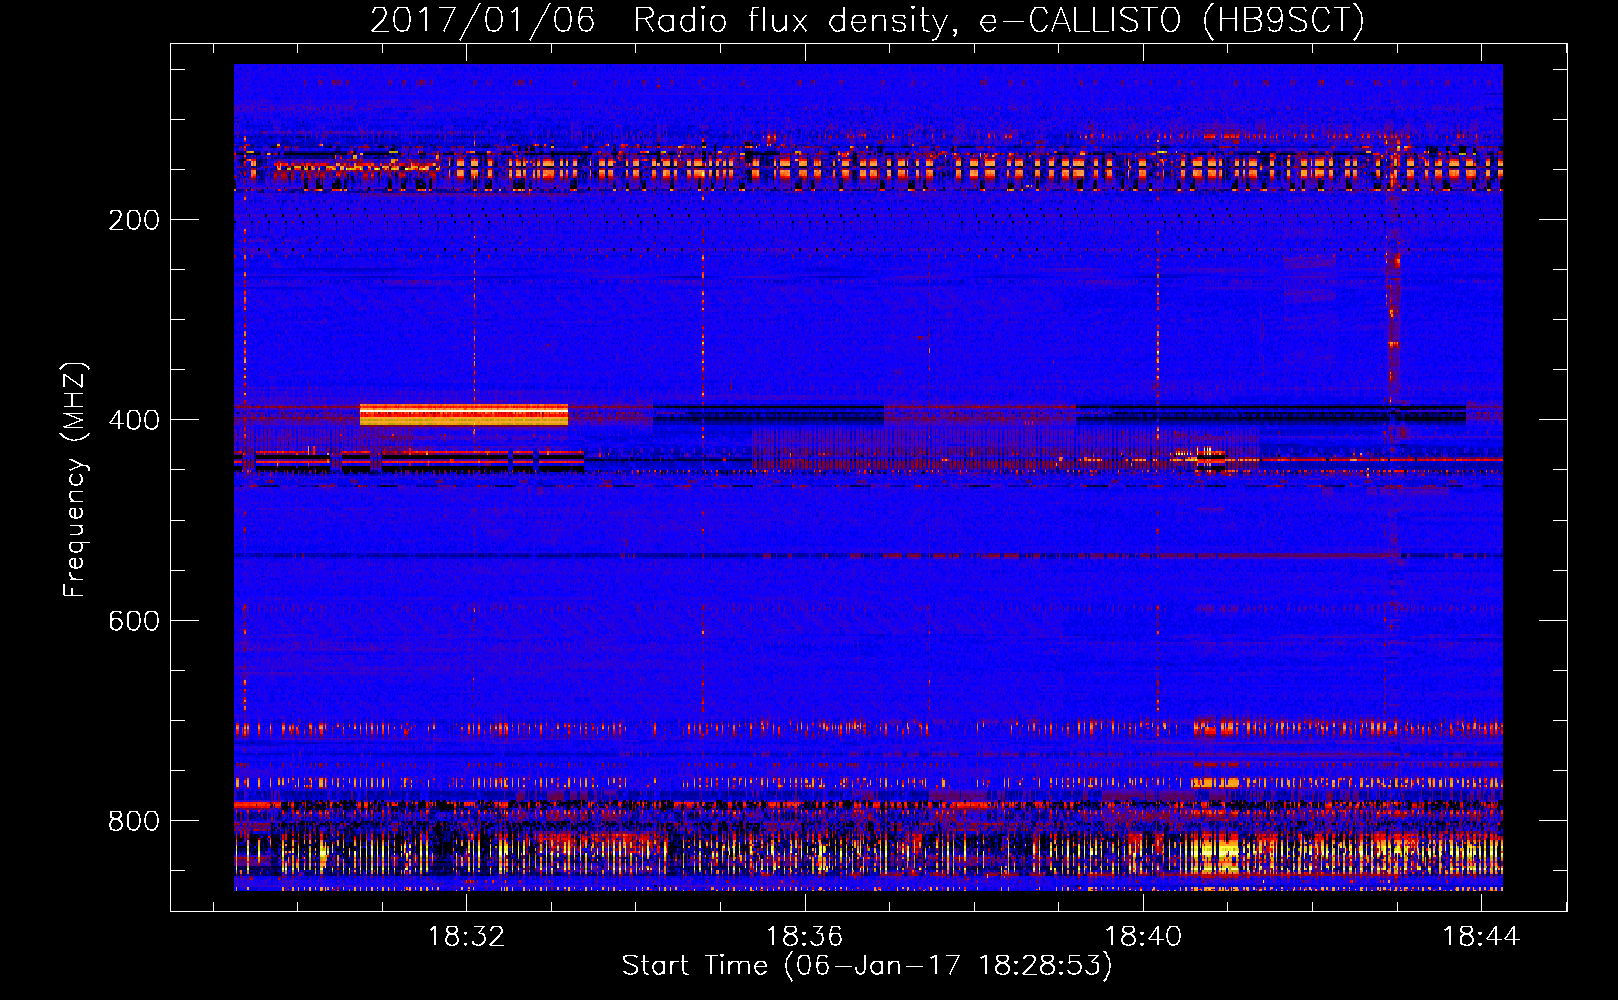This screenshot has height=1000, width=1618.
Task: Click the 400 frequency tick label
Action: tap(134, 420)
